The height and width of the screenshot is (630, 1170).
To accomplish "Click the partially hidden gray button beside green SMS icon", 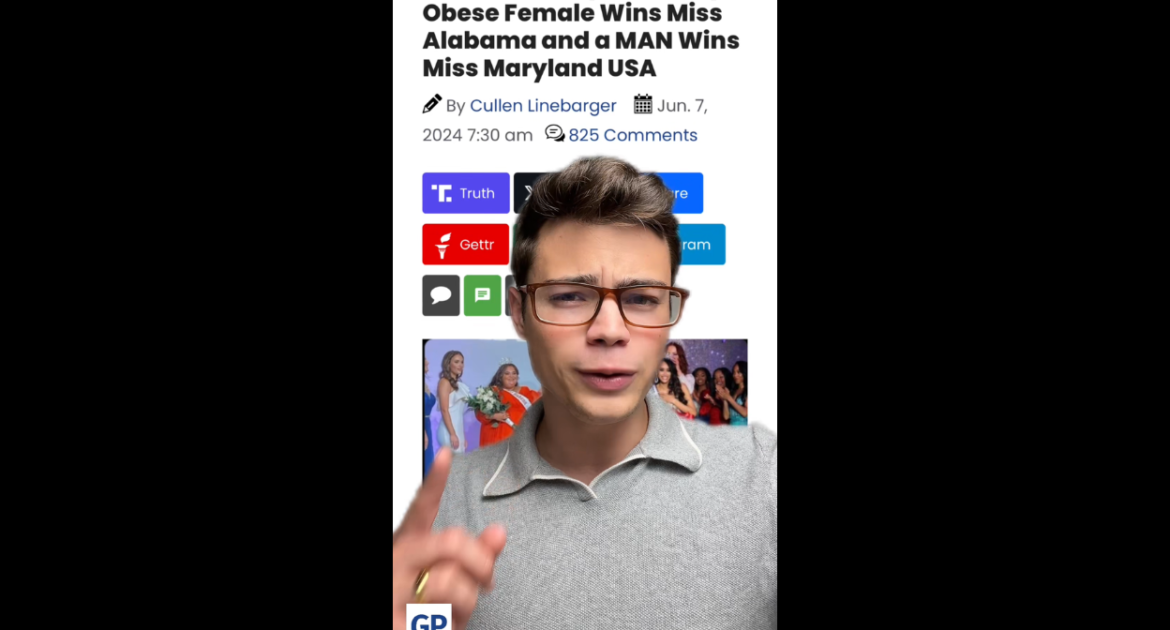I will [510, 296].
